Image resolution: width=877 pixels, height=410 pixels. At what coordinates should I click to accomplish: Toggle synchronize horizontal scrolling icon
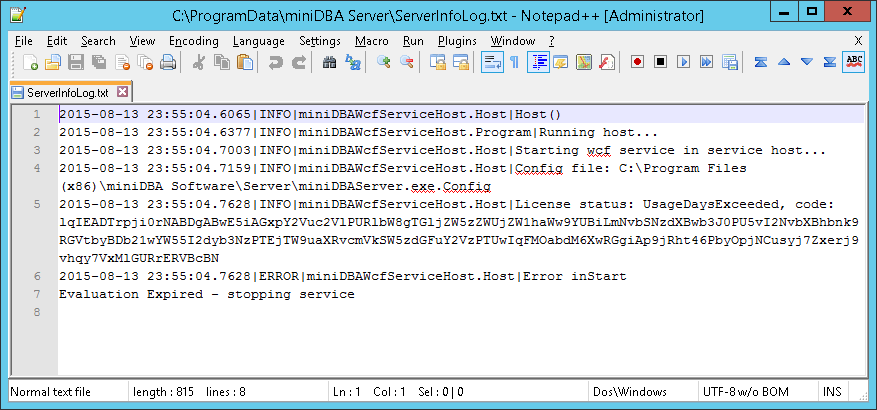pyautogui.click(x=460, y=62)
